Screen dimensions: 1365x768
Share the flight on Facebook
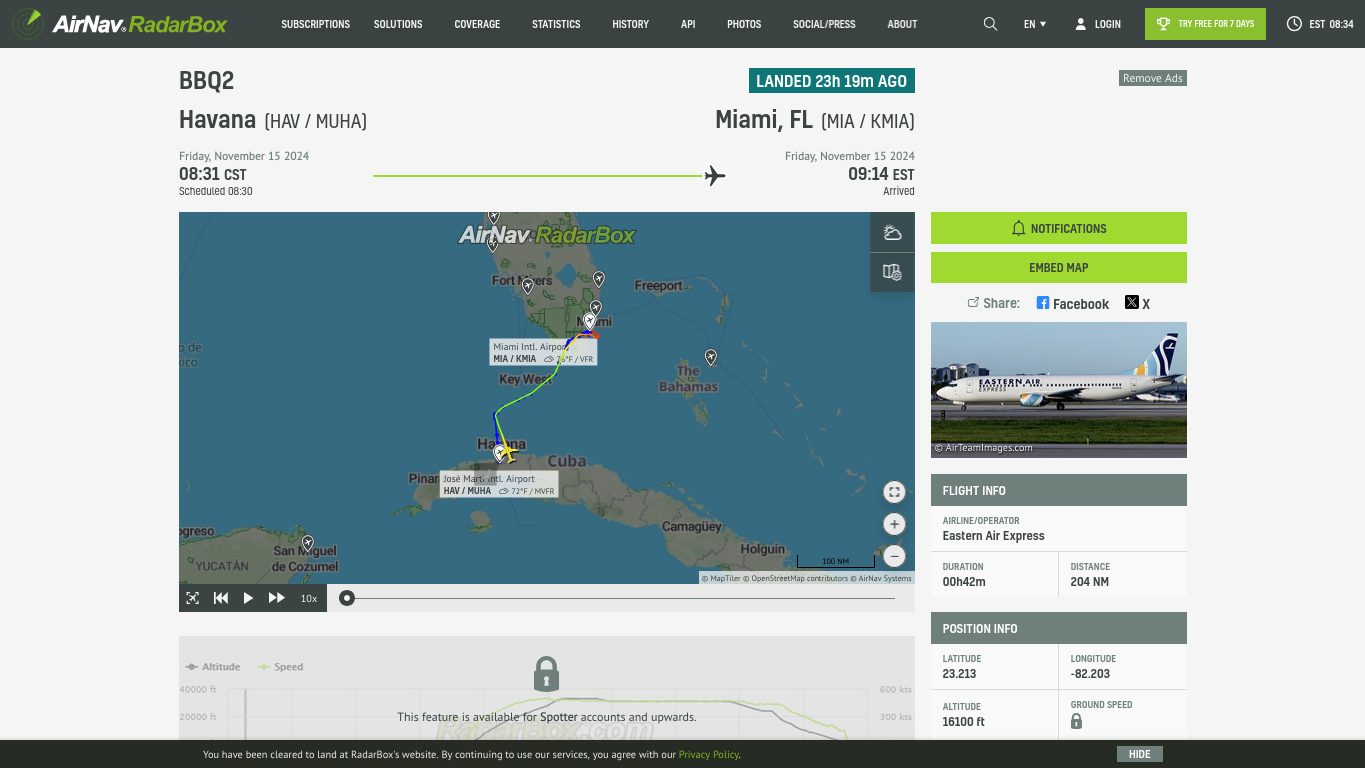click(1073, 303)
